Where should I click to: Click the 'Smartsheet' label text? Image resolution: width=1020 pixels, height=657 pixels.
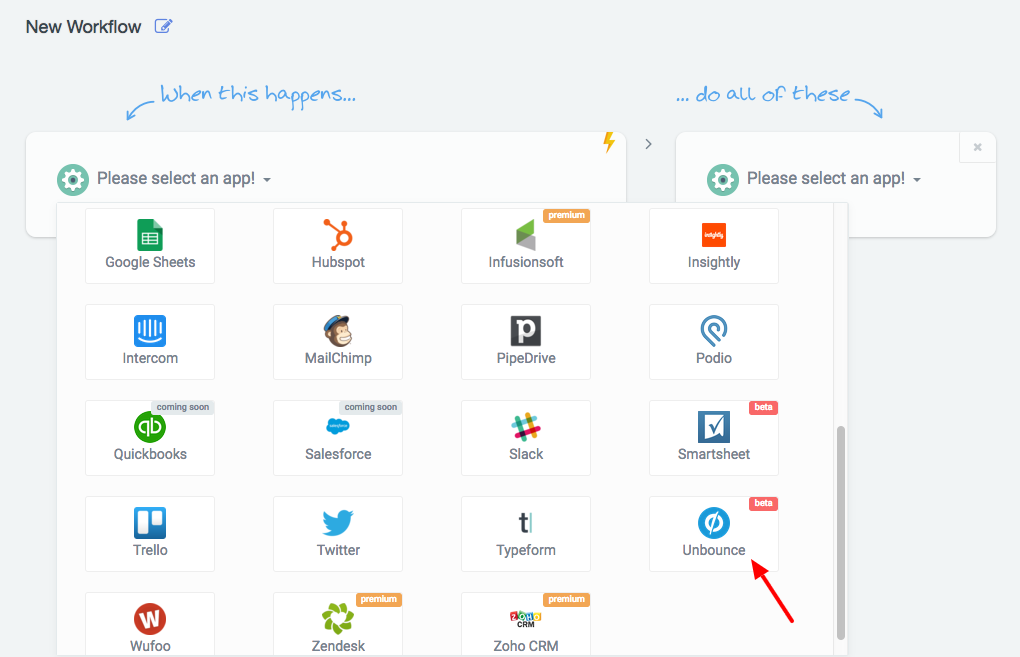714,454
